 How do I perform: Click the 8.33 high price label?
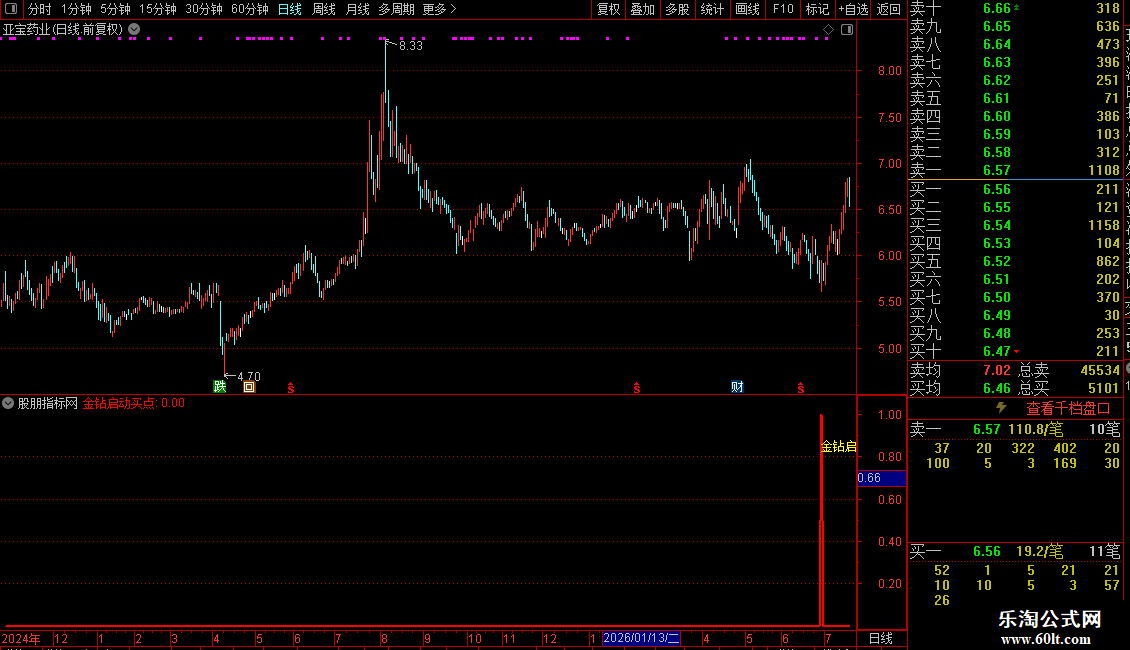[411, 45]
